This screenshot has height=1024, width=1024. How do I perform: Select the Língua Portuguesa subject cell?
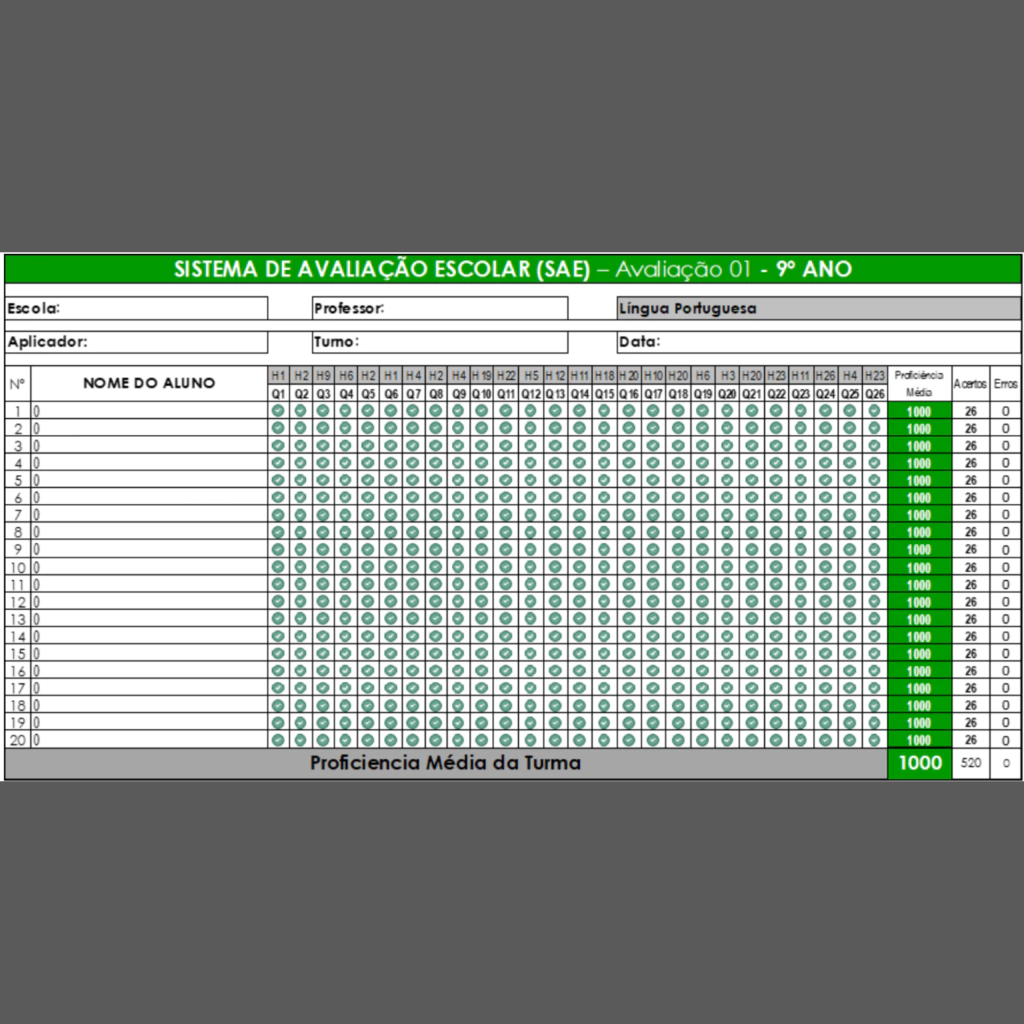point(818,308)
